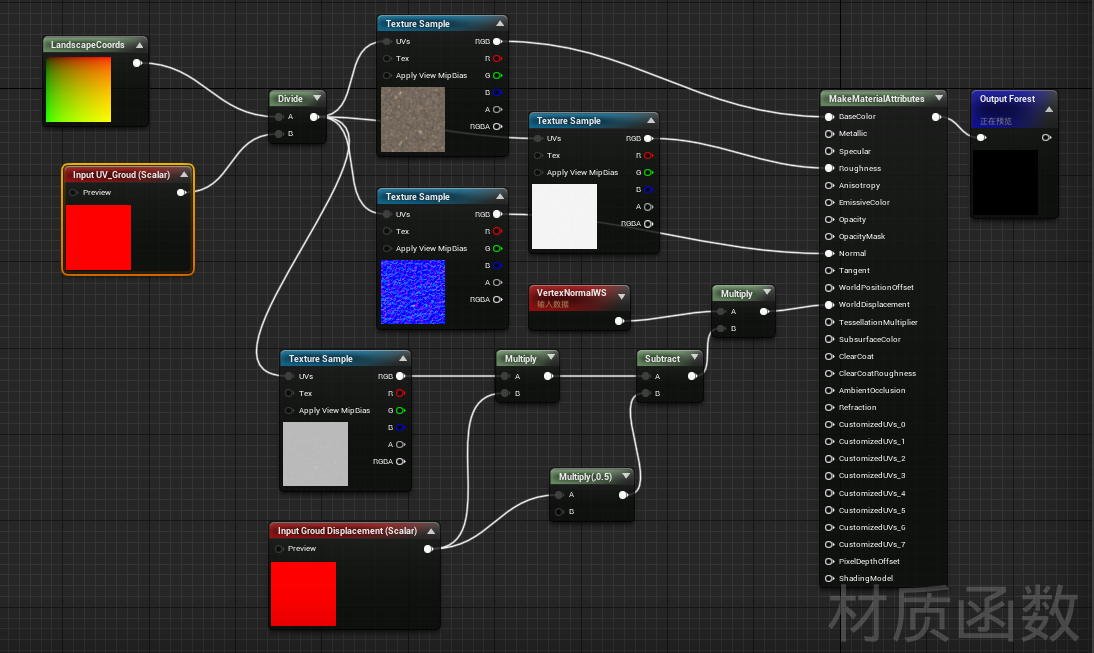Click the Output Forest output pin
This screenshot has height=653, width=1094.
(1047, 137)
